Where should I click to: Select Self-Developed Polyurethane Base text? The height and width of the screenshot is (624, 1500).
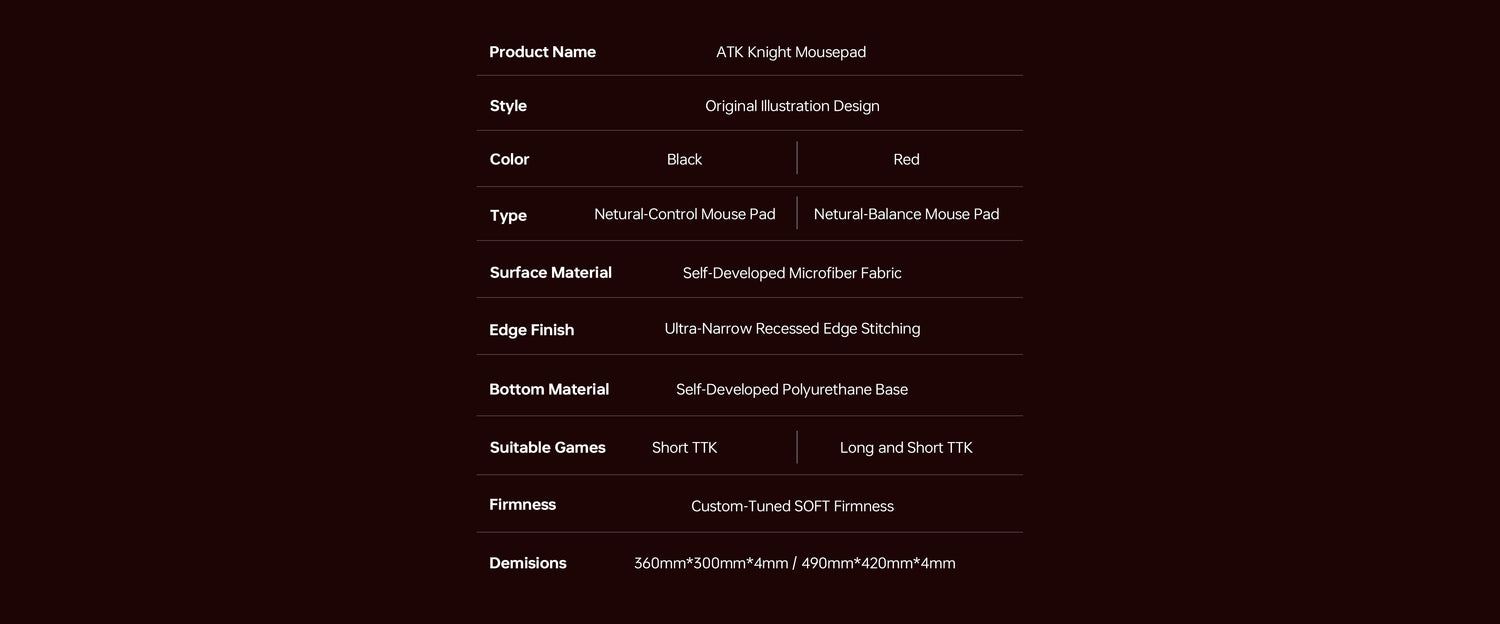pyautogui.click(x=792, y=390)
